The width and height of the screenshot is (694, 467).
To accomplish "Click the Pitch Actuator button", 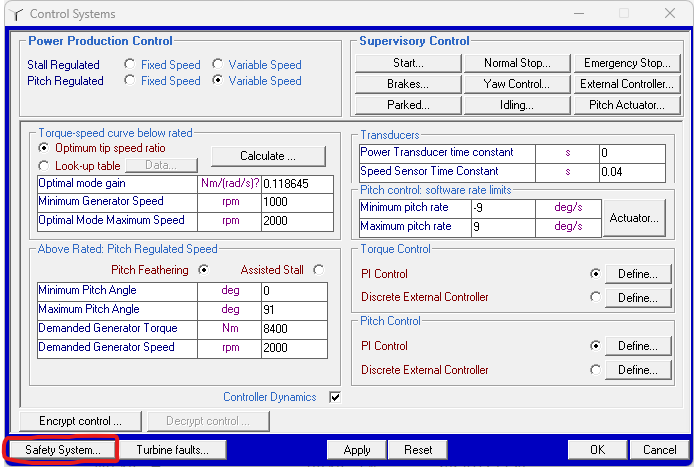I will point(627,105).
